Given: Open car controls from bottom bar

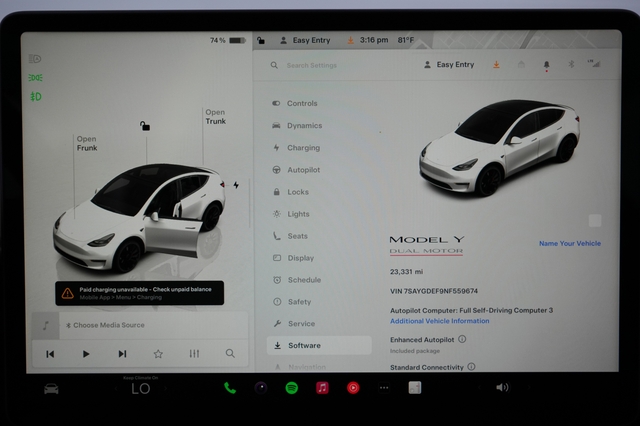Looking at the screenshot, I should click(51, 389).
